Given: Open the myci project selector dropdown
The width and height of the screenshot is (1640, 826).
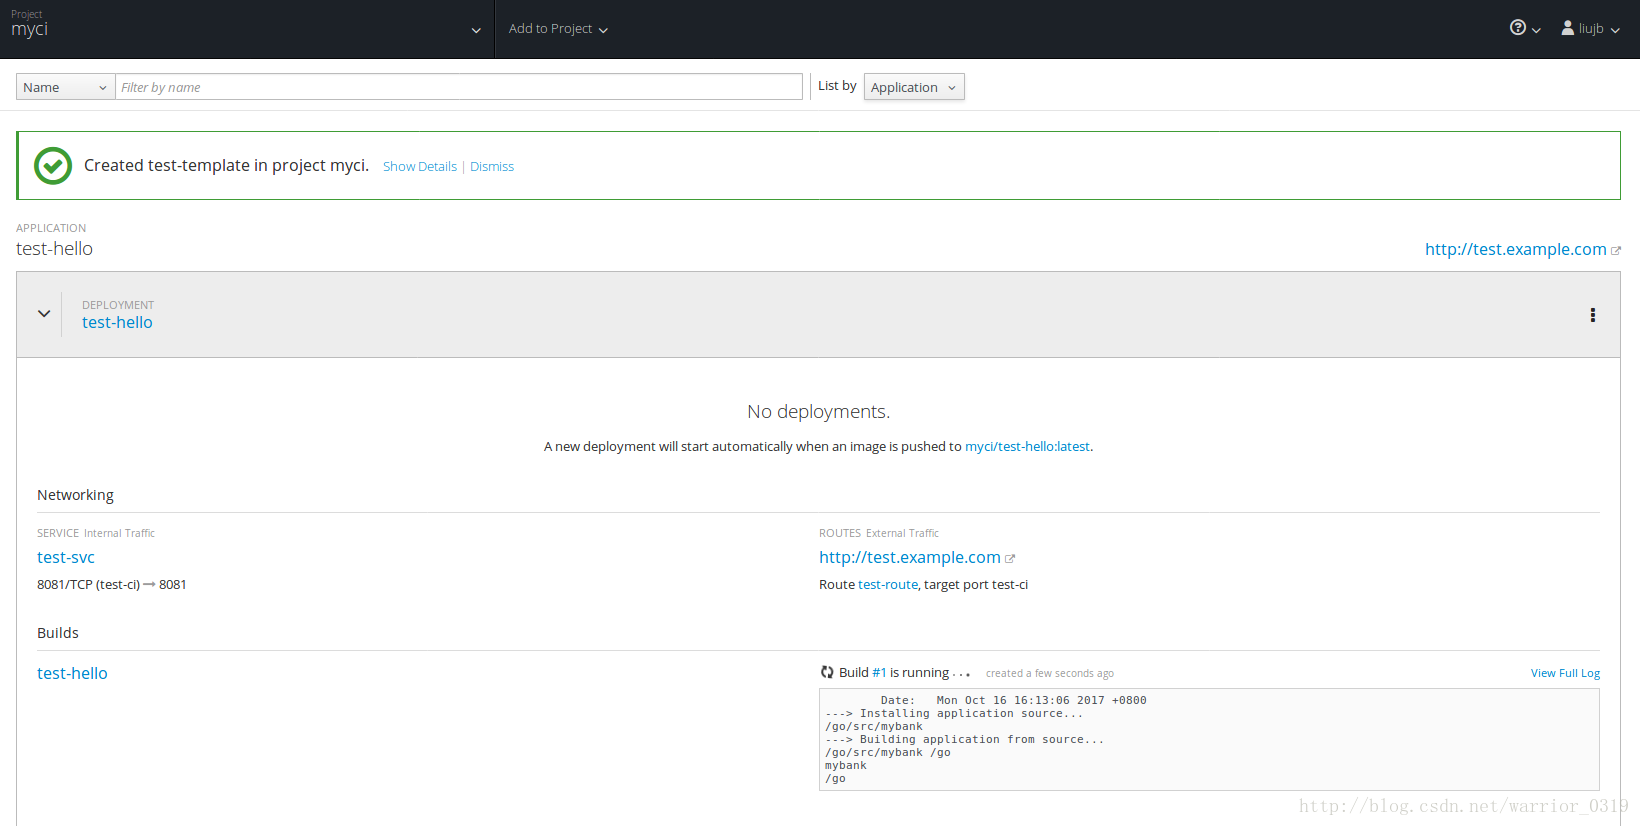Looking at the screenshot, I should pyautogui.click(x=246, y=29).
